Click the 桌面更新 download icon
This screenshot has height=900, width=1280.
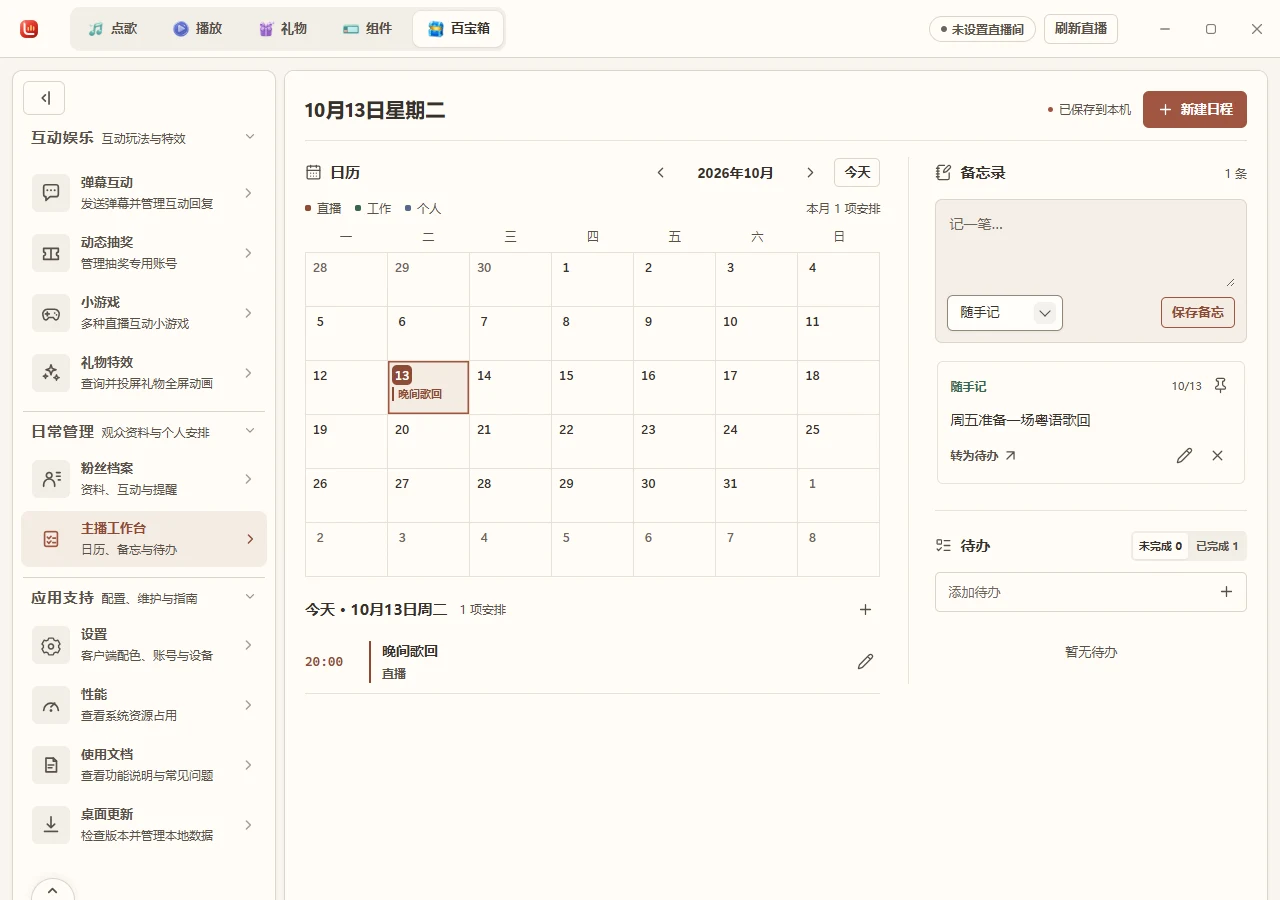point(51,825)
